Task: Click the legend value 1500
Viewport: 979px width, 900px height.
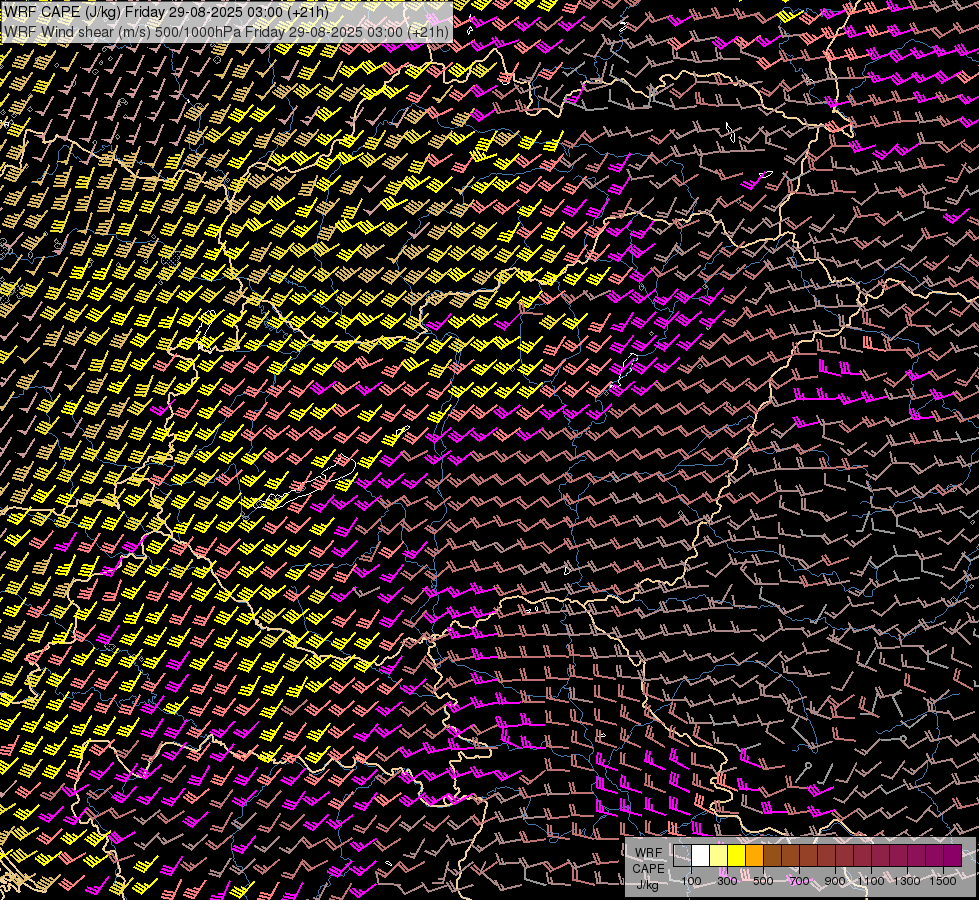Action: (x=943, y=881)
